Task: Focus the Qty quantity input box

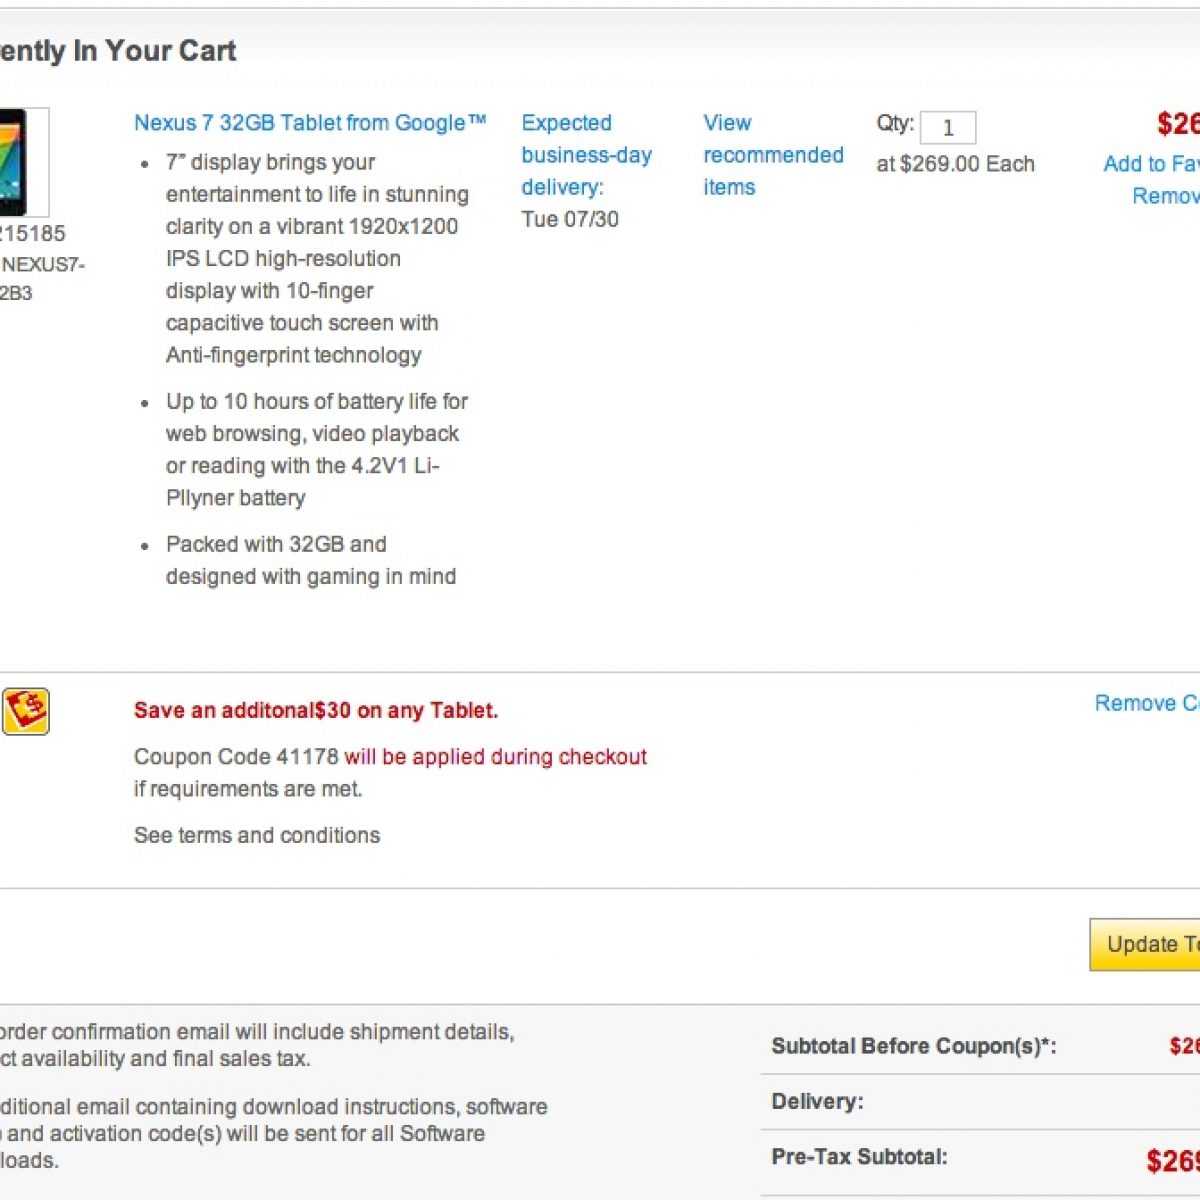Action: pos(947,128)
